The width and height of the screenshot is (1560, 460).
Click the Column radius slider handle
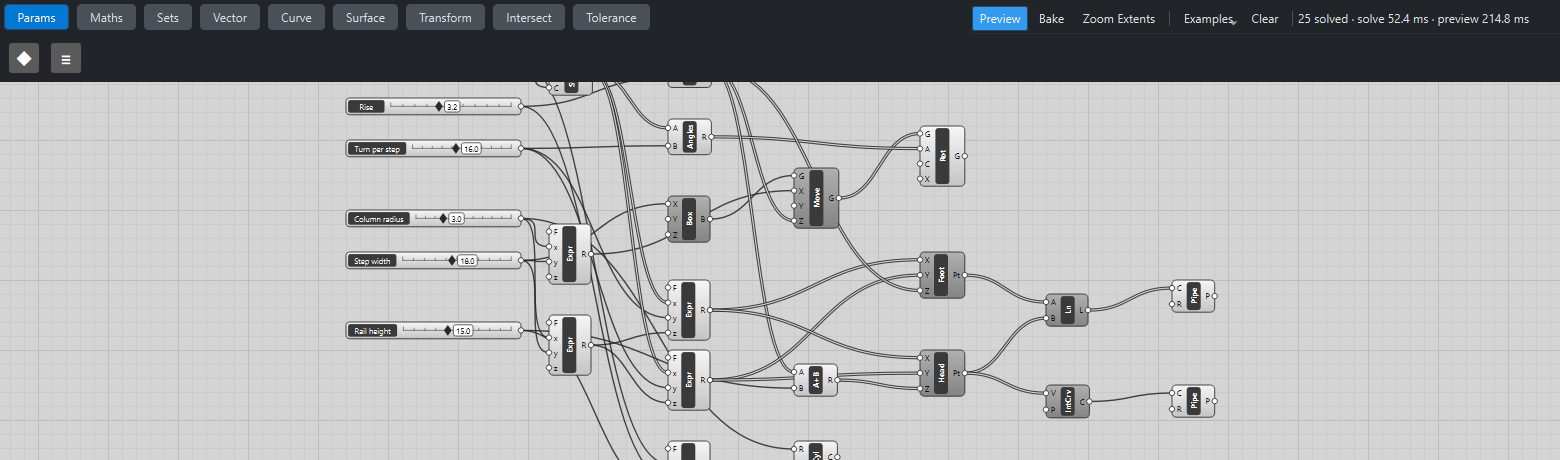[x=444, y=218]
